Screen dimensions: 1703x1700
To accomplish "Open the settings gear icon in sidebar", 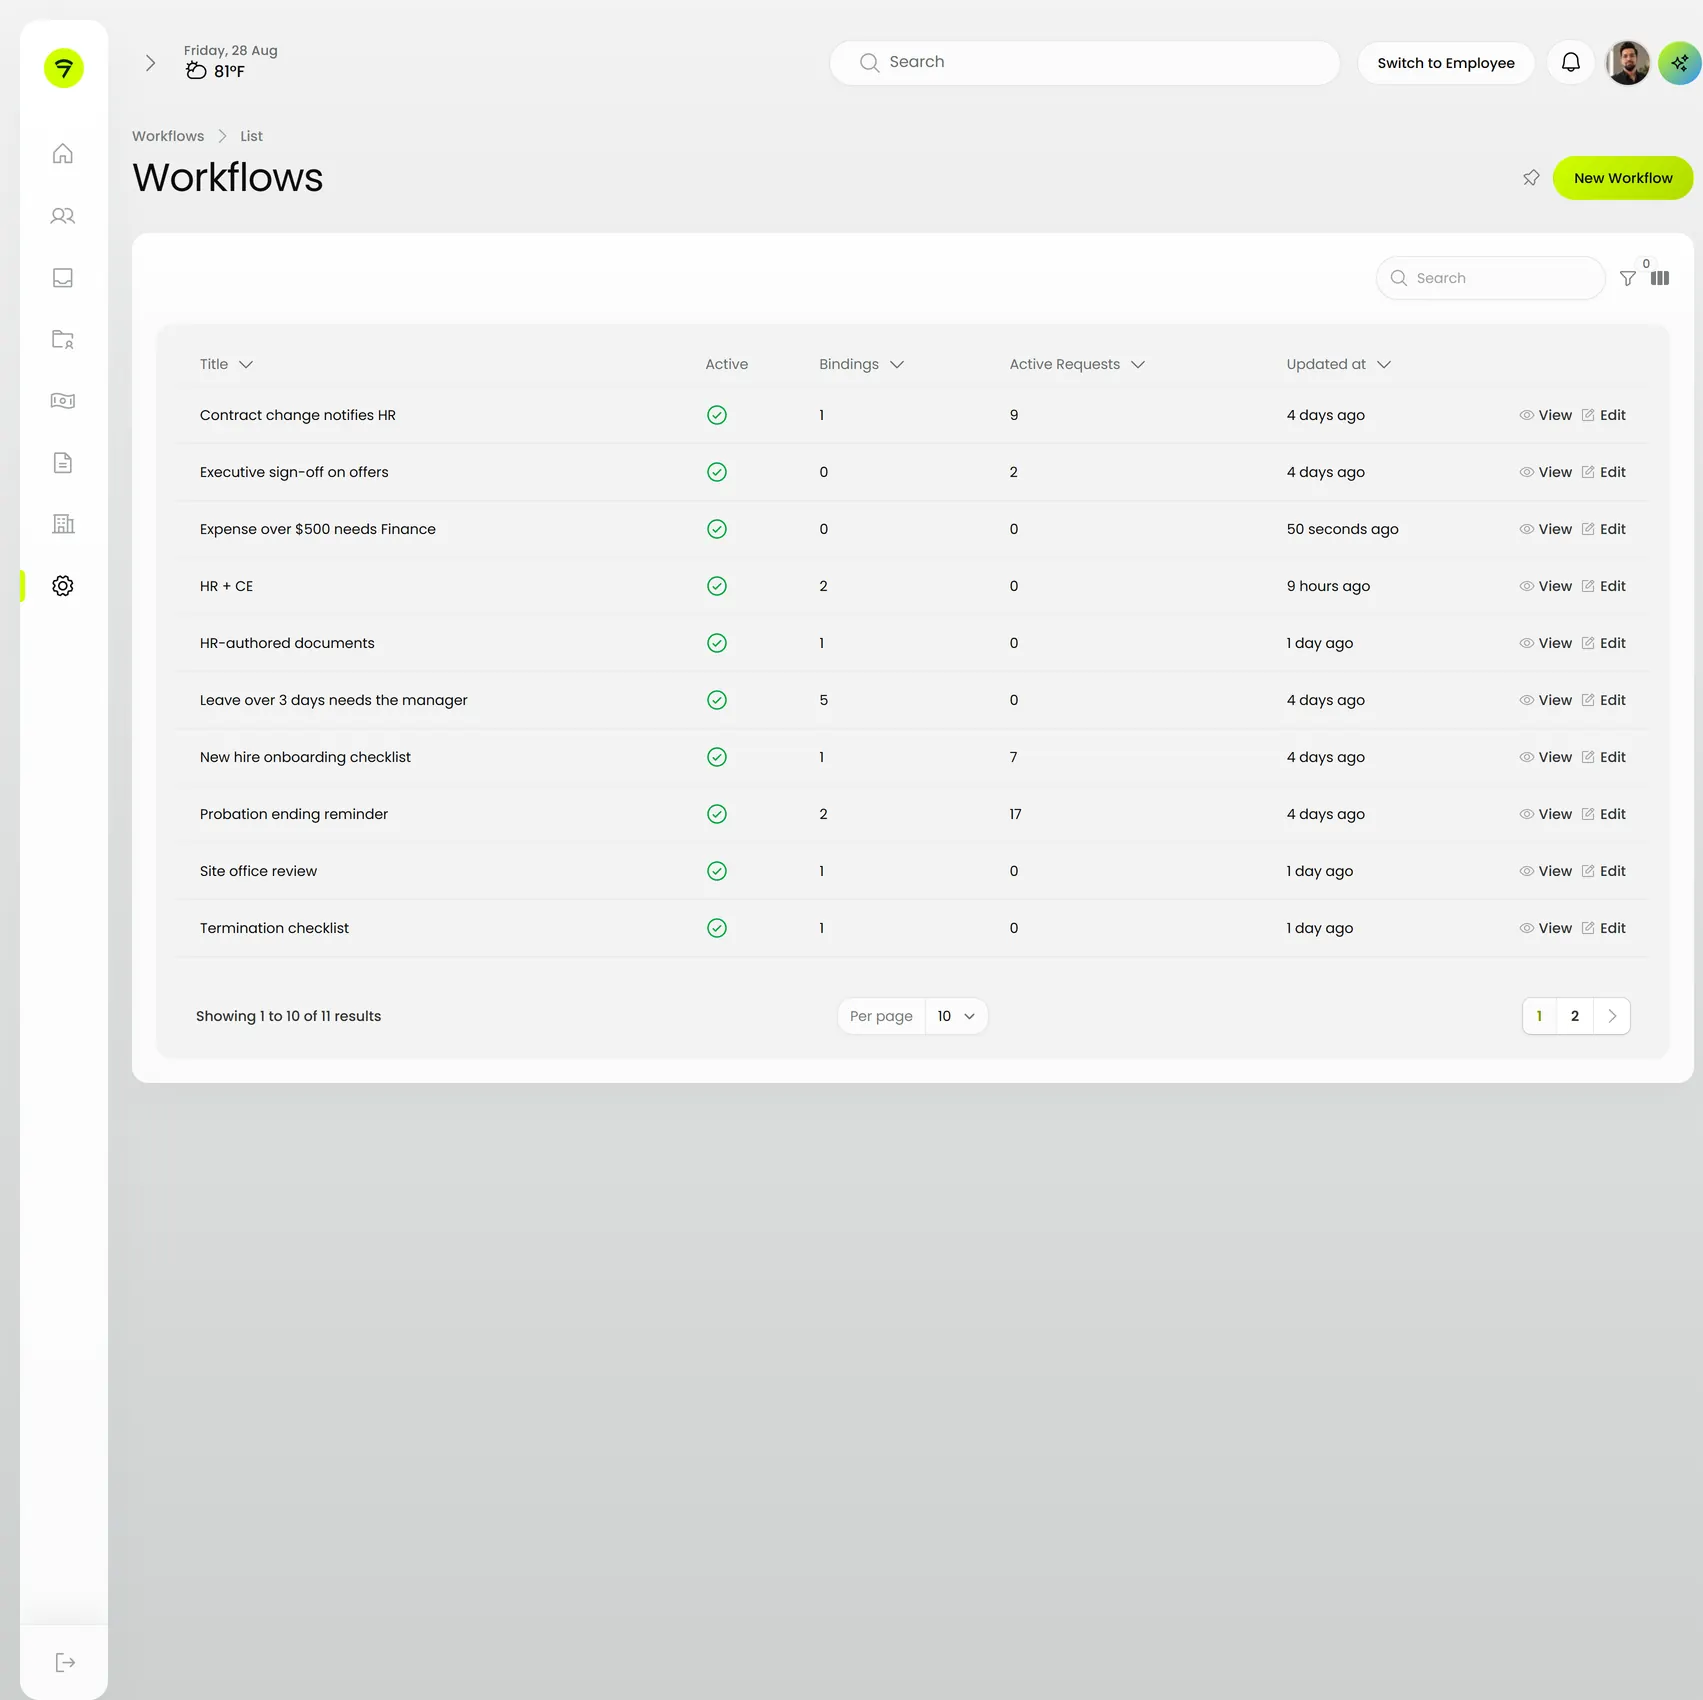I will point(63,586).
